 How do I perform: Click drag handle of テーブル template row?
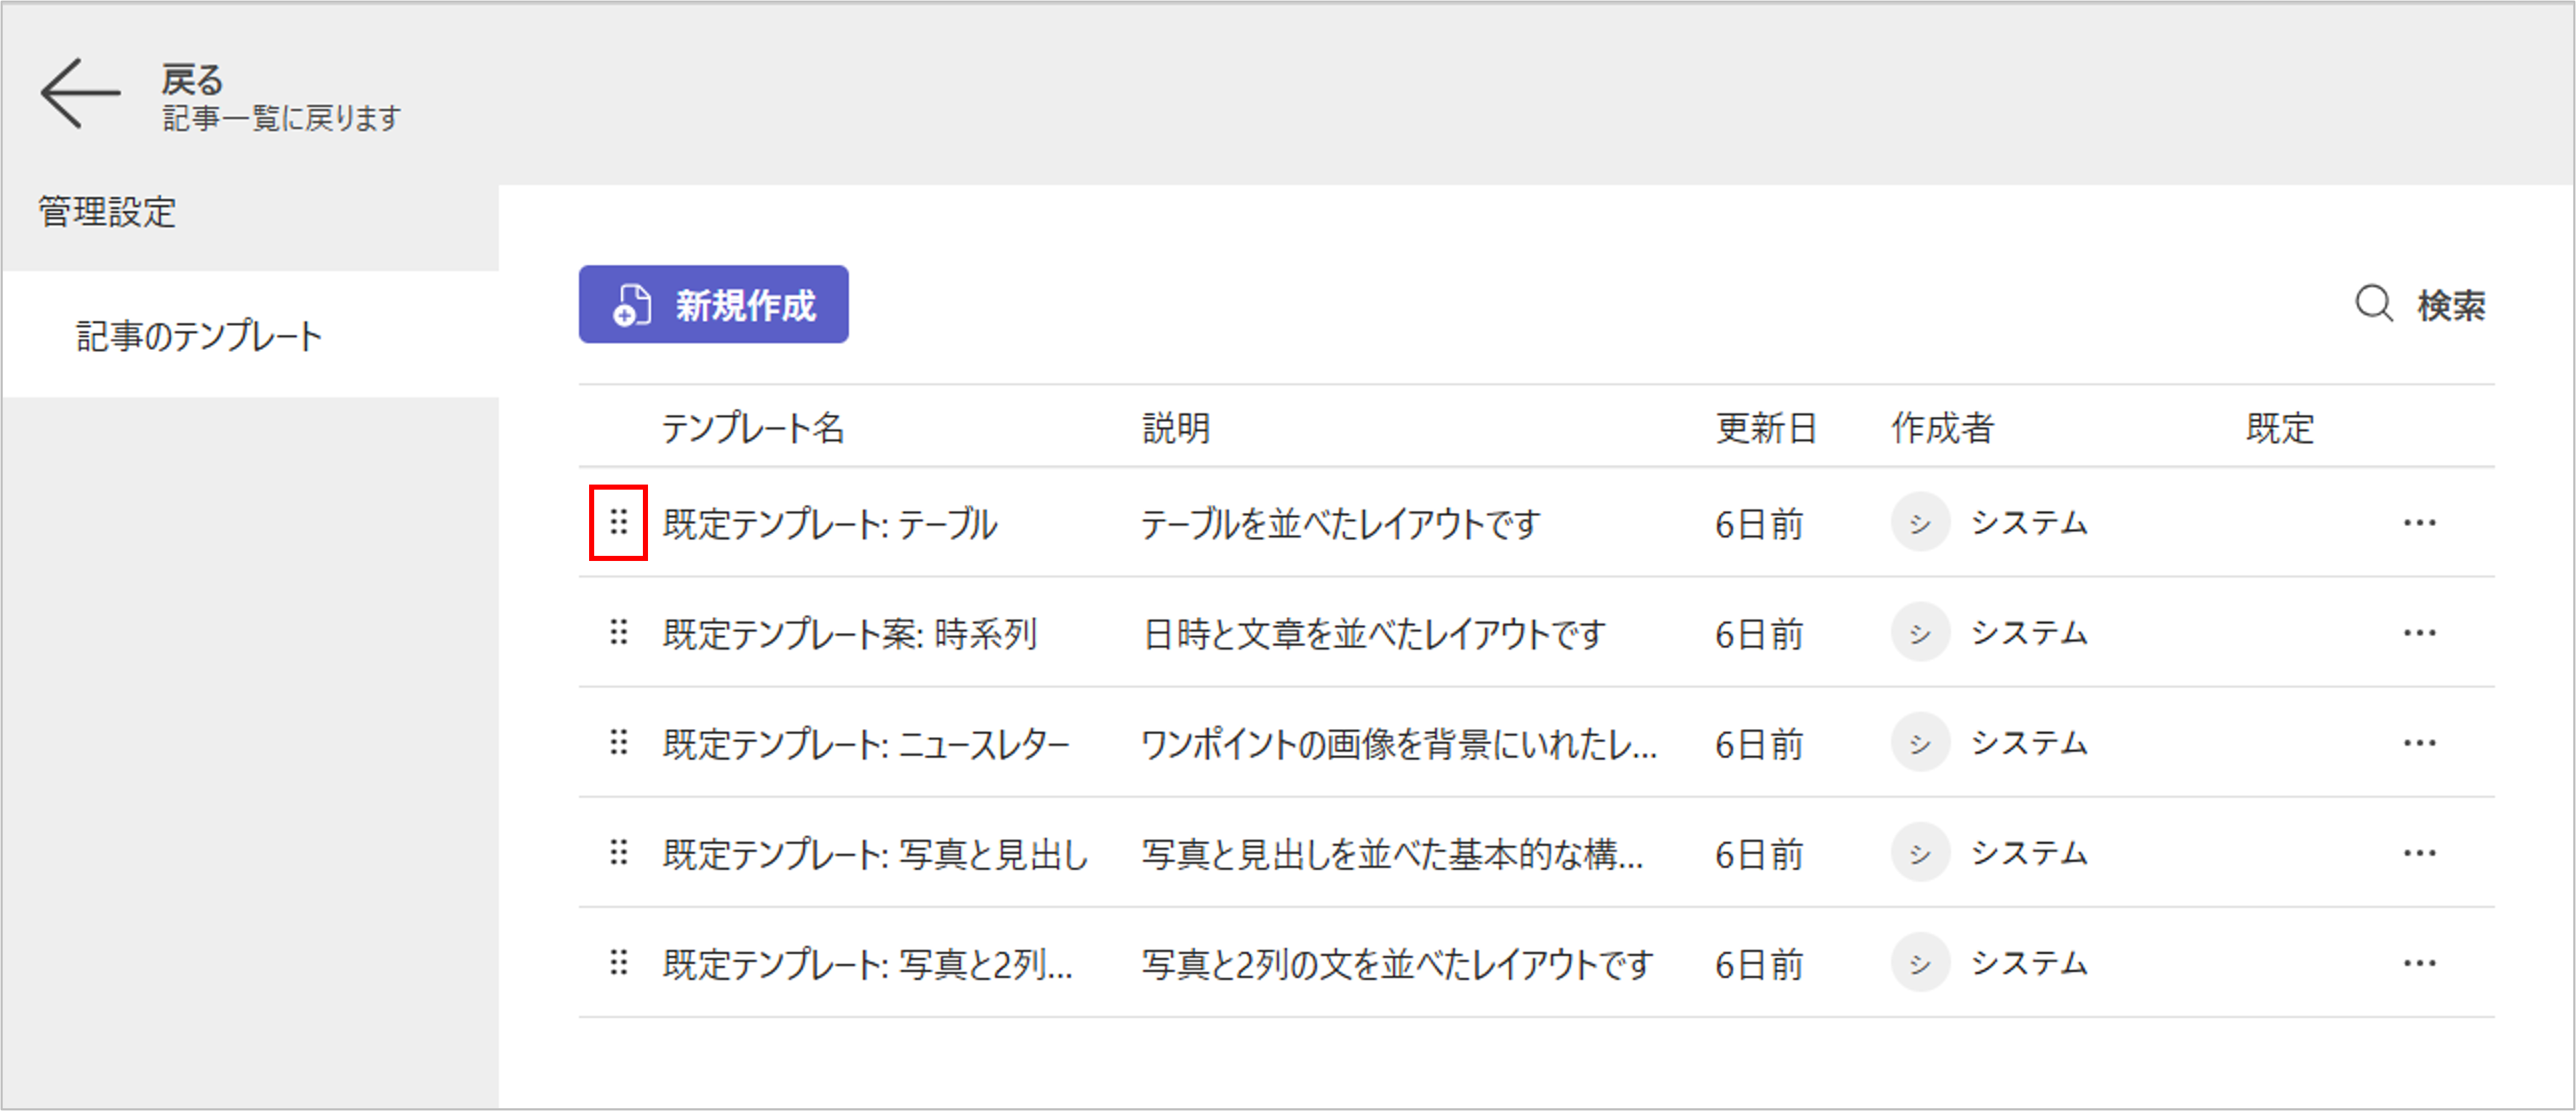pos(618,522)
